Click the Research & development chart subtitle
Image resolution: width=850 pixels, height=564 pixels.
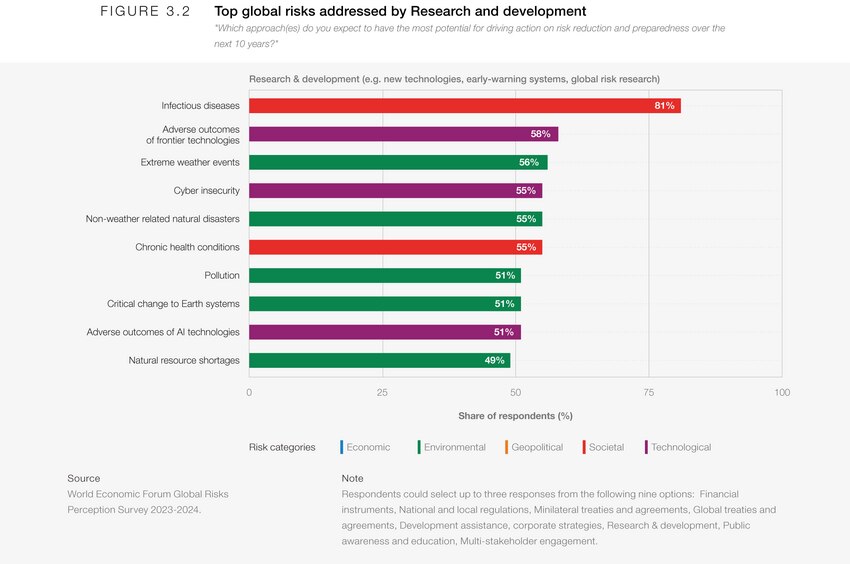pyautogui.click(x=454, y=79)
